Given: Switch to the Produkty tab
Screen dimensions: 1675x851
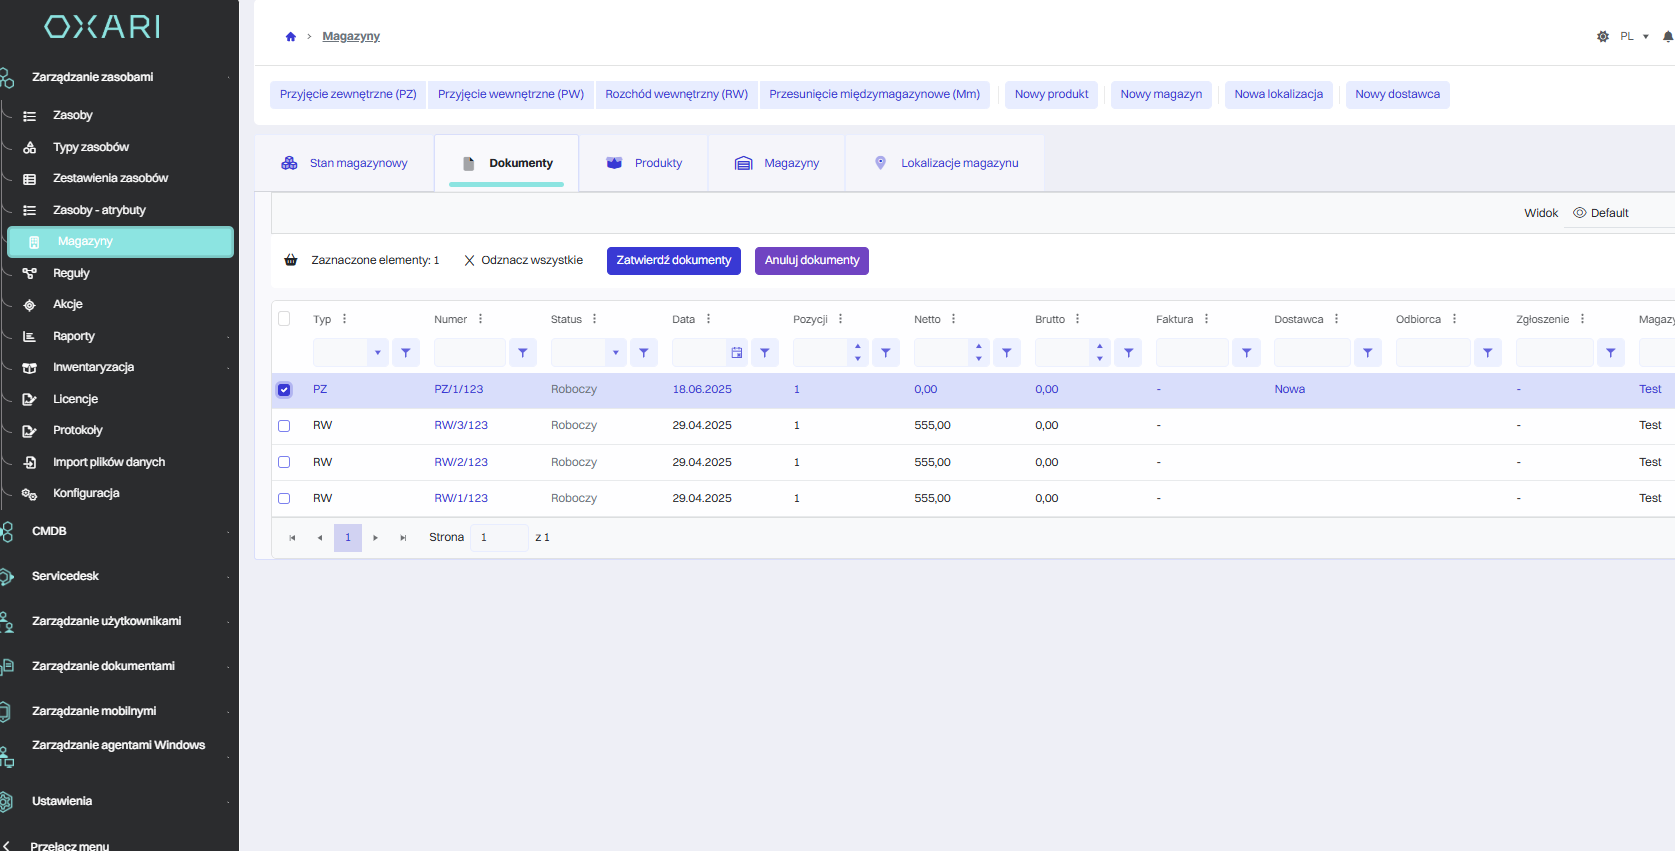Looking at the screenshot, I should pos(644,163).
